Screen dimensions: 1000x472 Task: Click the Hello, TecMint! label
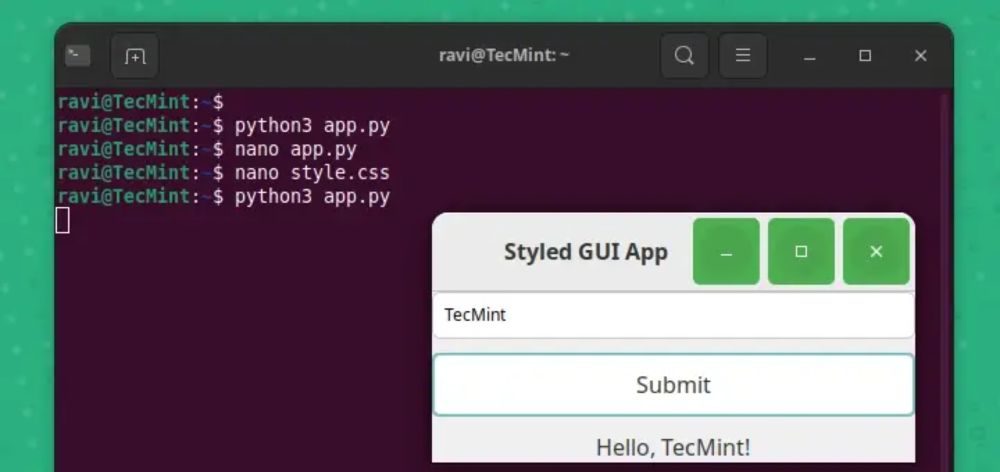click(x=673, y=448)
